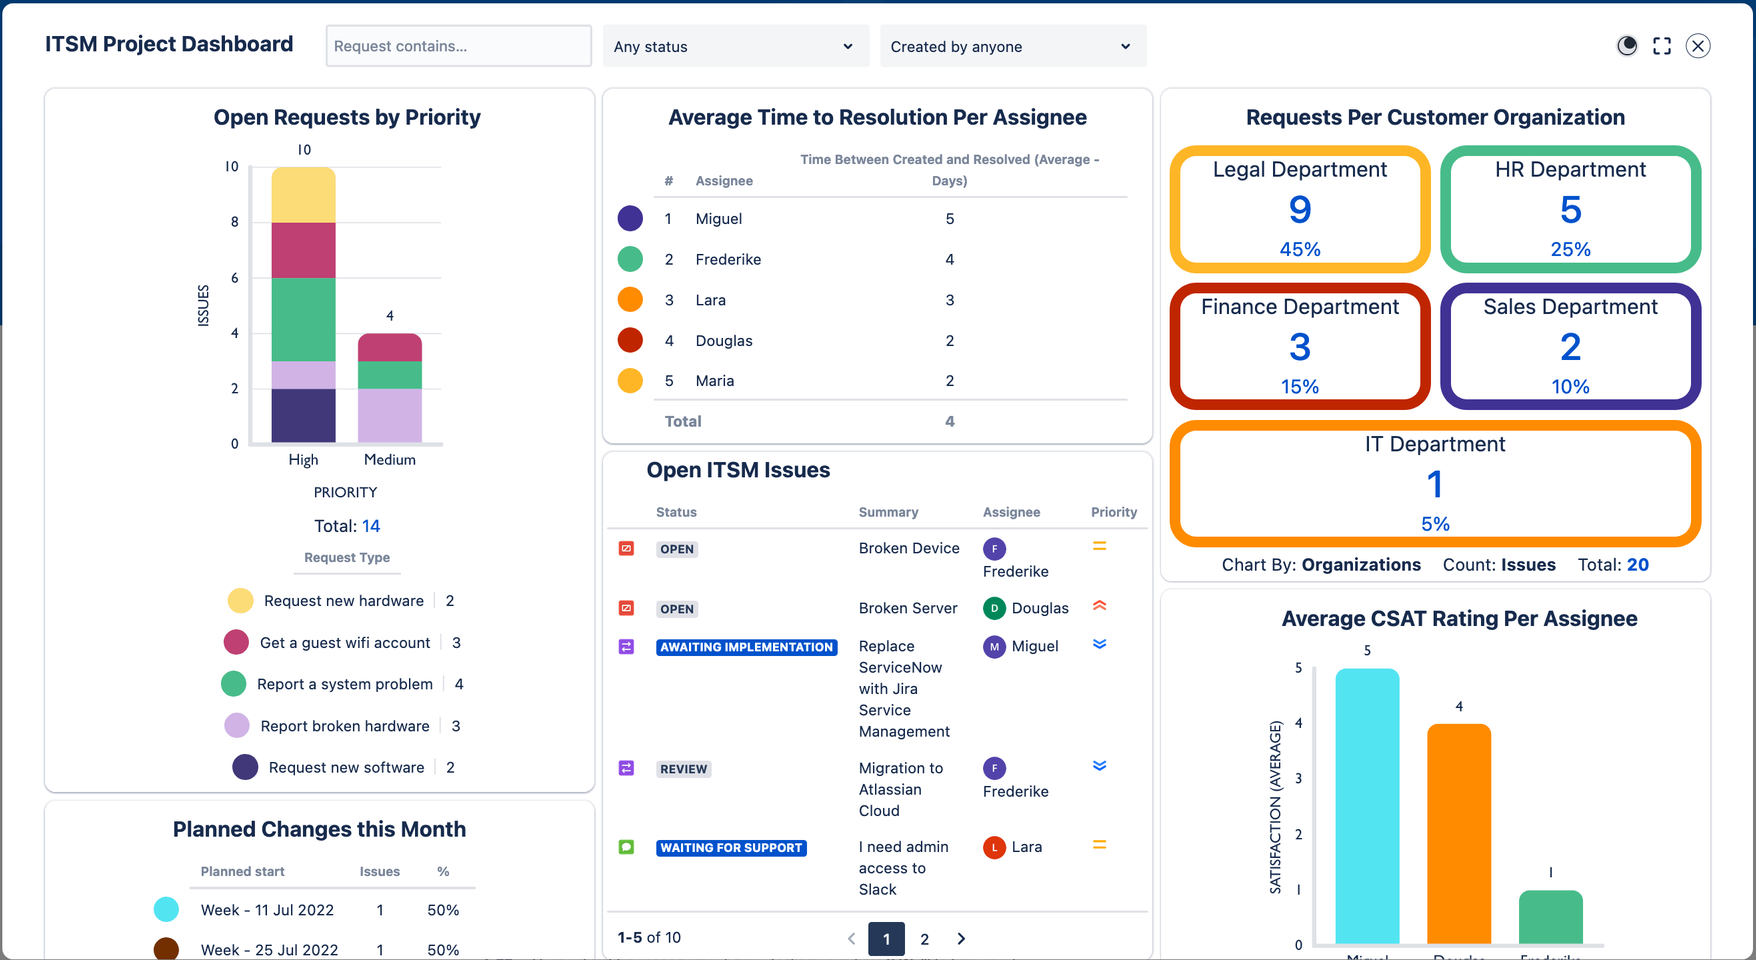Image resolution: width=1756 pixels, height=960 pixels.
Task: Click the Request contains search field
Action: pos(458,46)
